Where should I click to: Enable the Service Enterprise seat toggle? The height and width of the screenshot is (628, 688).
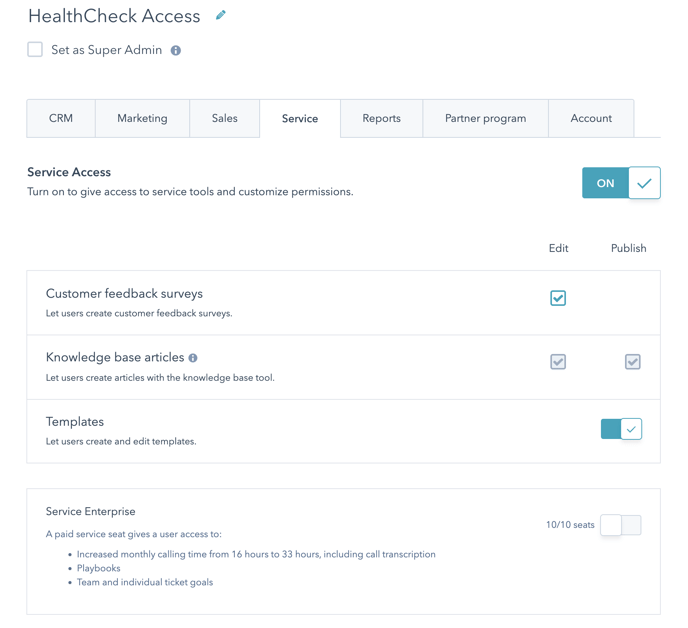click(620, 525)
